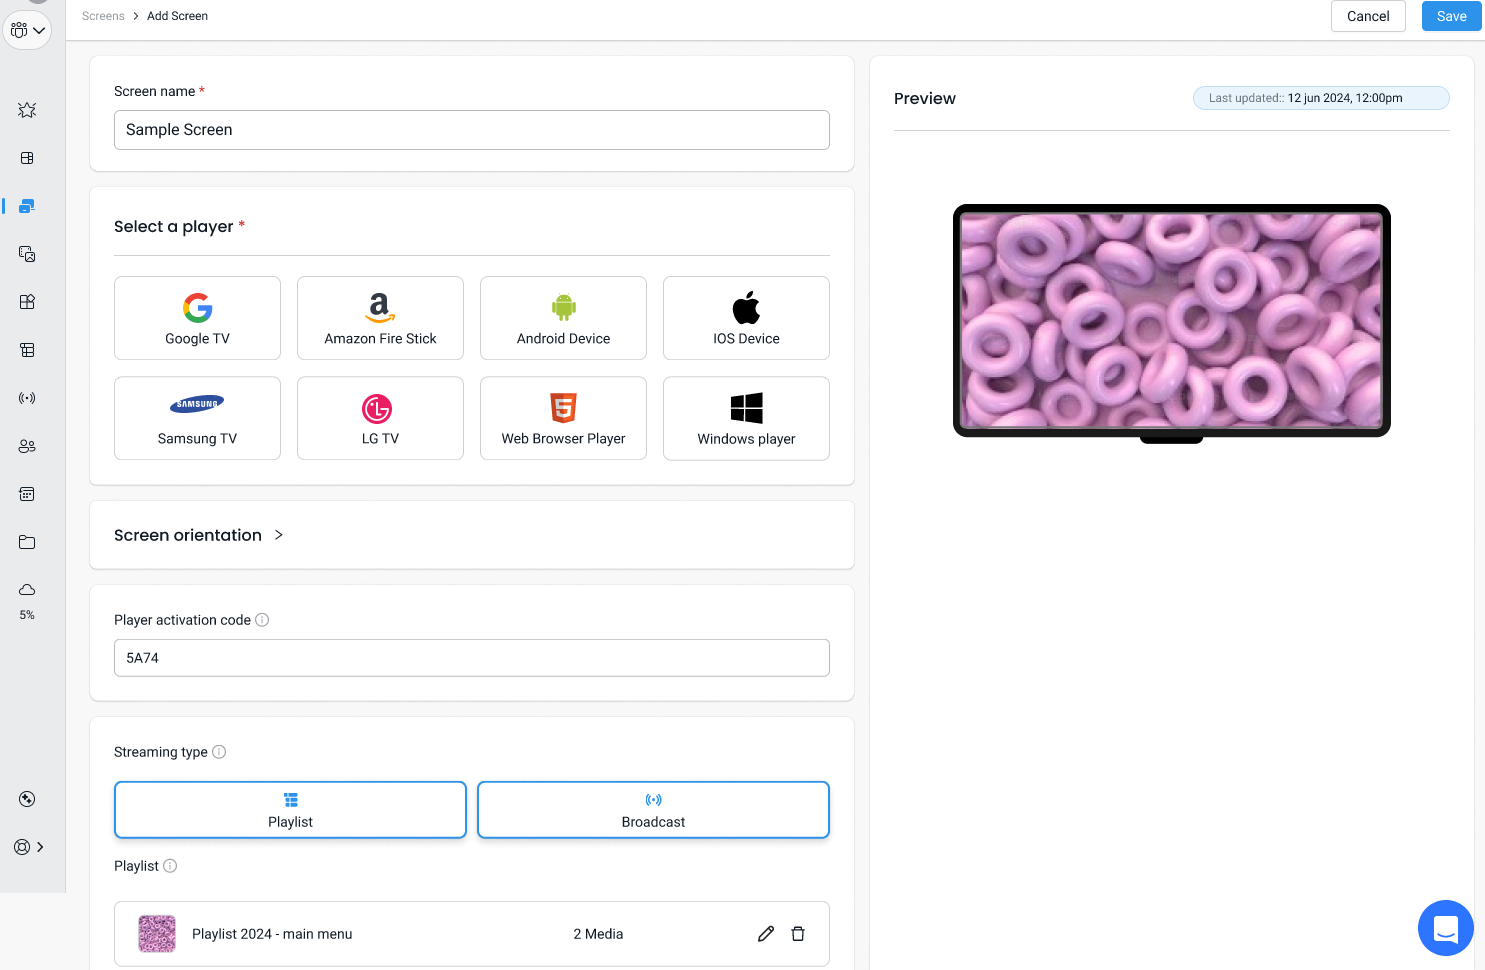Screen dimensions: 1485x970
Task: Open the Folders section in the sidebar
Action: [27, 542]
